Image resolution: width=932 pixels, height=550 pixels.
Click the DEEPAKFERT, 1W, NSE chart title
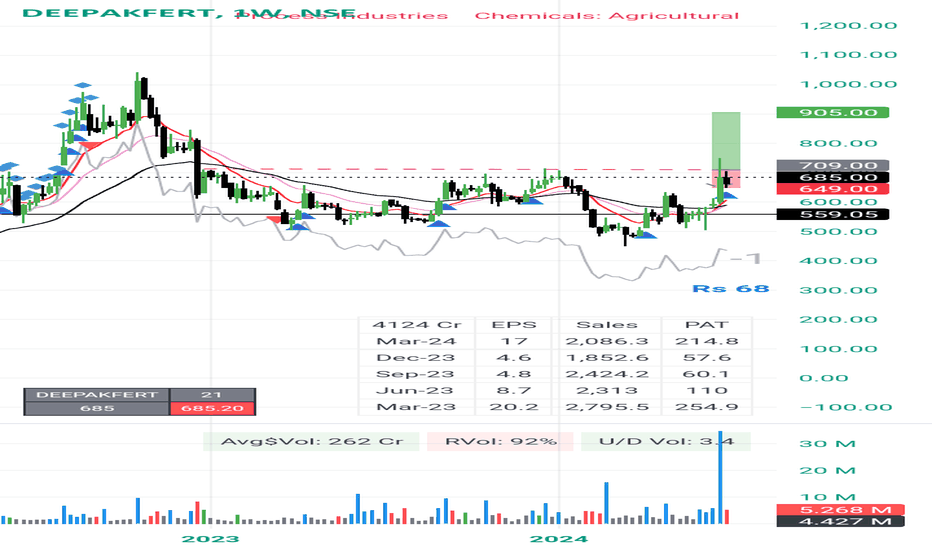click(189, 12)
